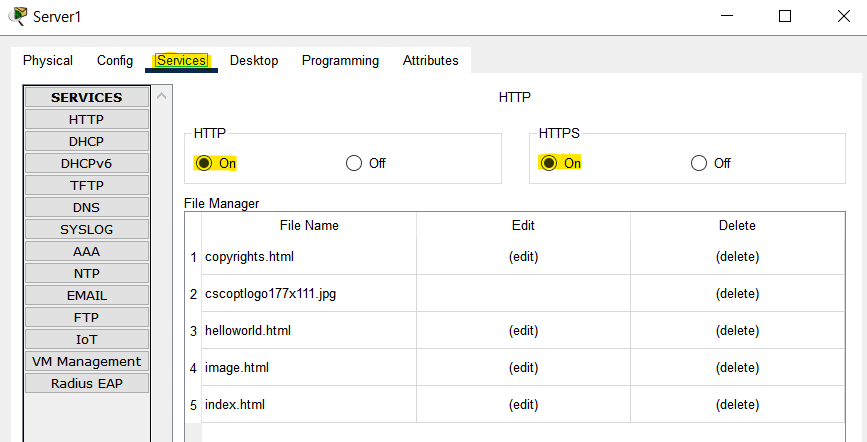
Task: Select the NTP service
Action: (x=87, y=273)
